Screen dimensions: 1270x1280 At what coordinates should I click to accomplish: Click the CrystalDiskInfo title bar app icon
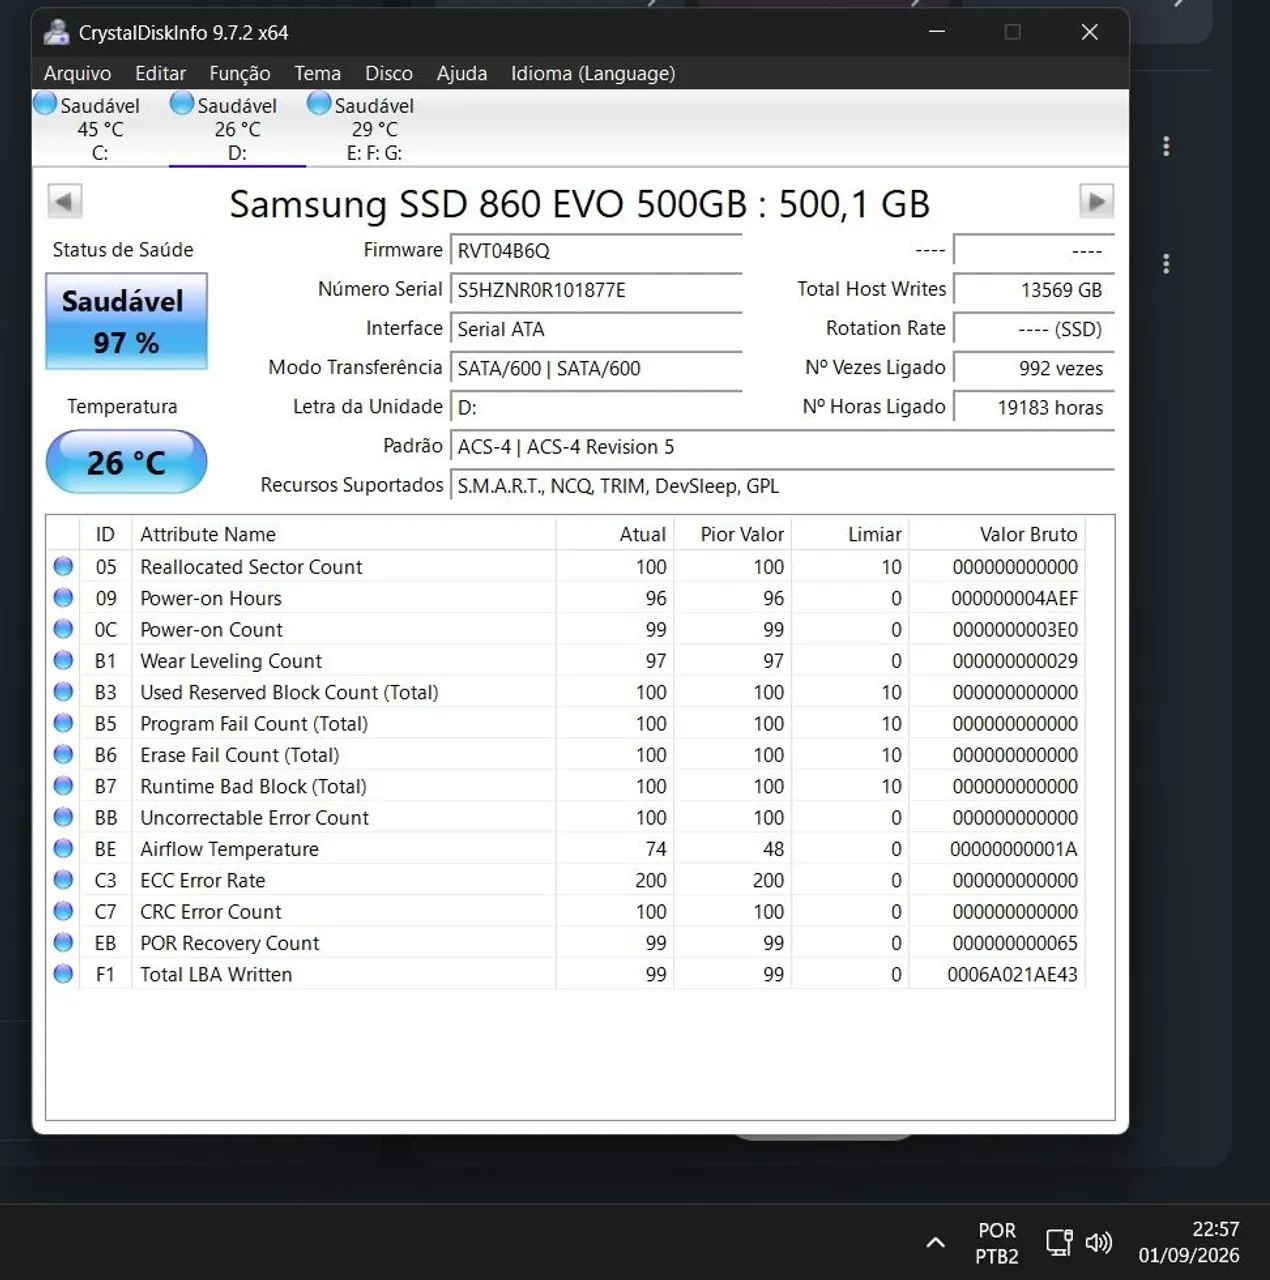click(x=56, y=32)
